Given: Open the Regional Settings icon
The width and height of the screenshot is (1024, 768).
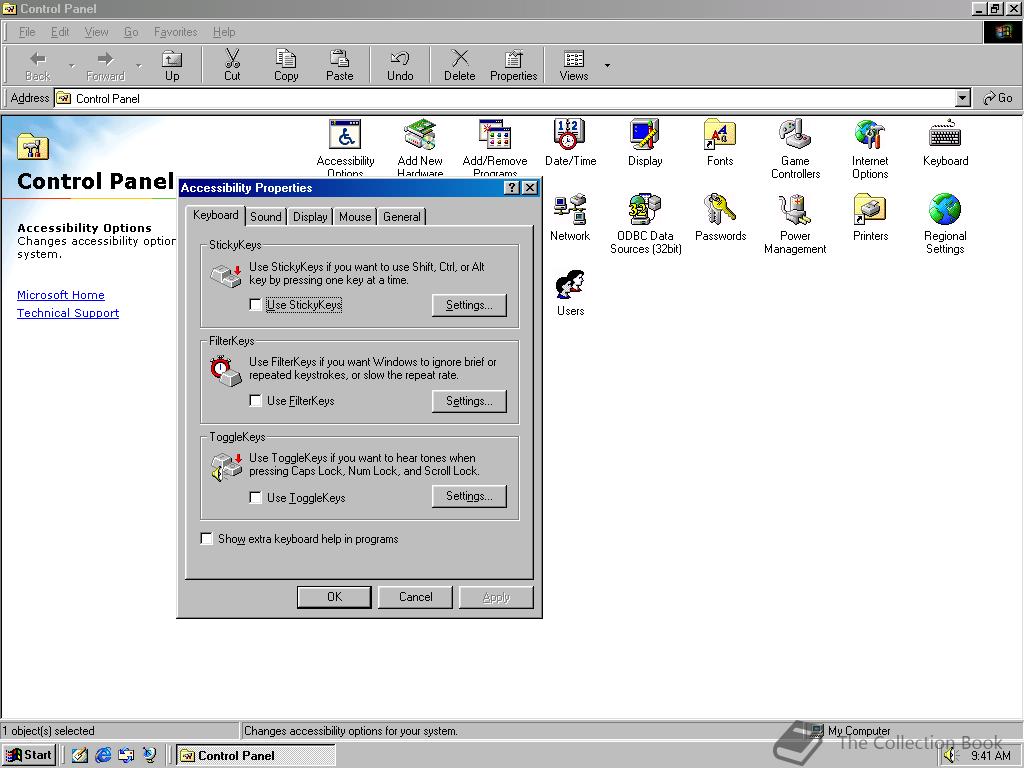Looking at the screenshot, I should coord(945,210).
